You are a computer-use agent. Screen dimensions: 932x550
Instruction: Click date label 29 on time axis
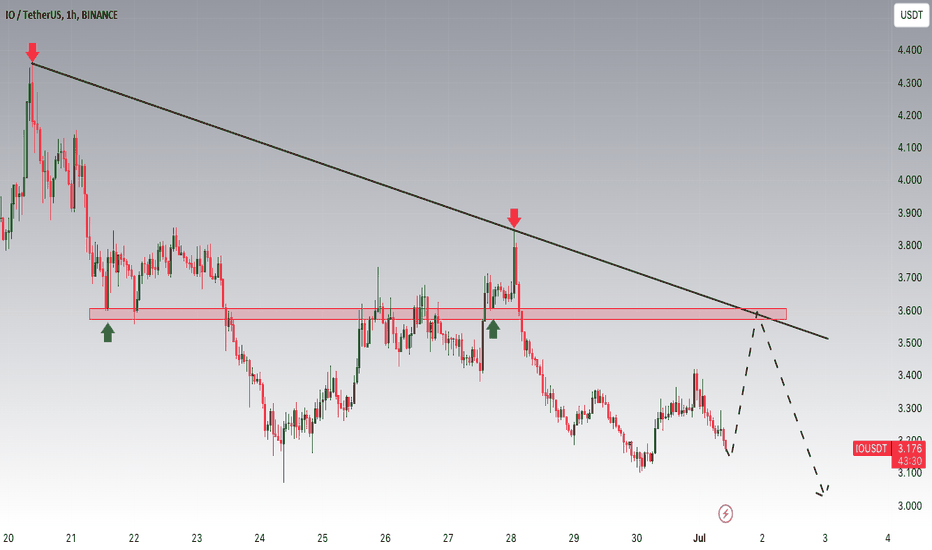pyautogui.click(x=574, y=538)
